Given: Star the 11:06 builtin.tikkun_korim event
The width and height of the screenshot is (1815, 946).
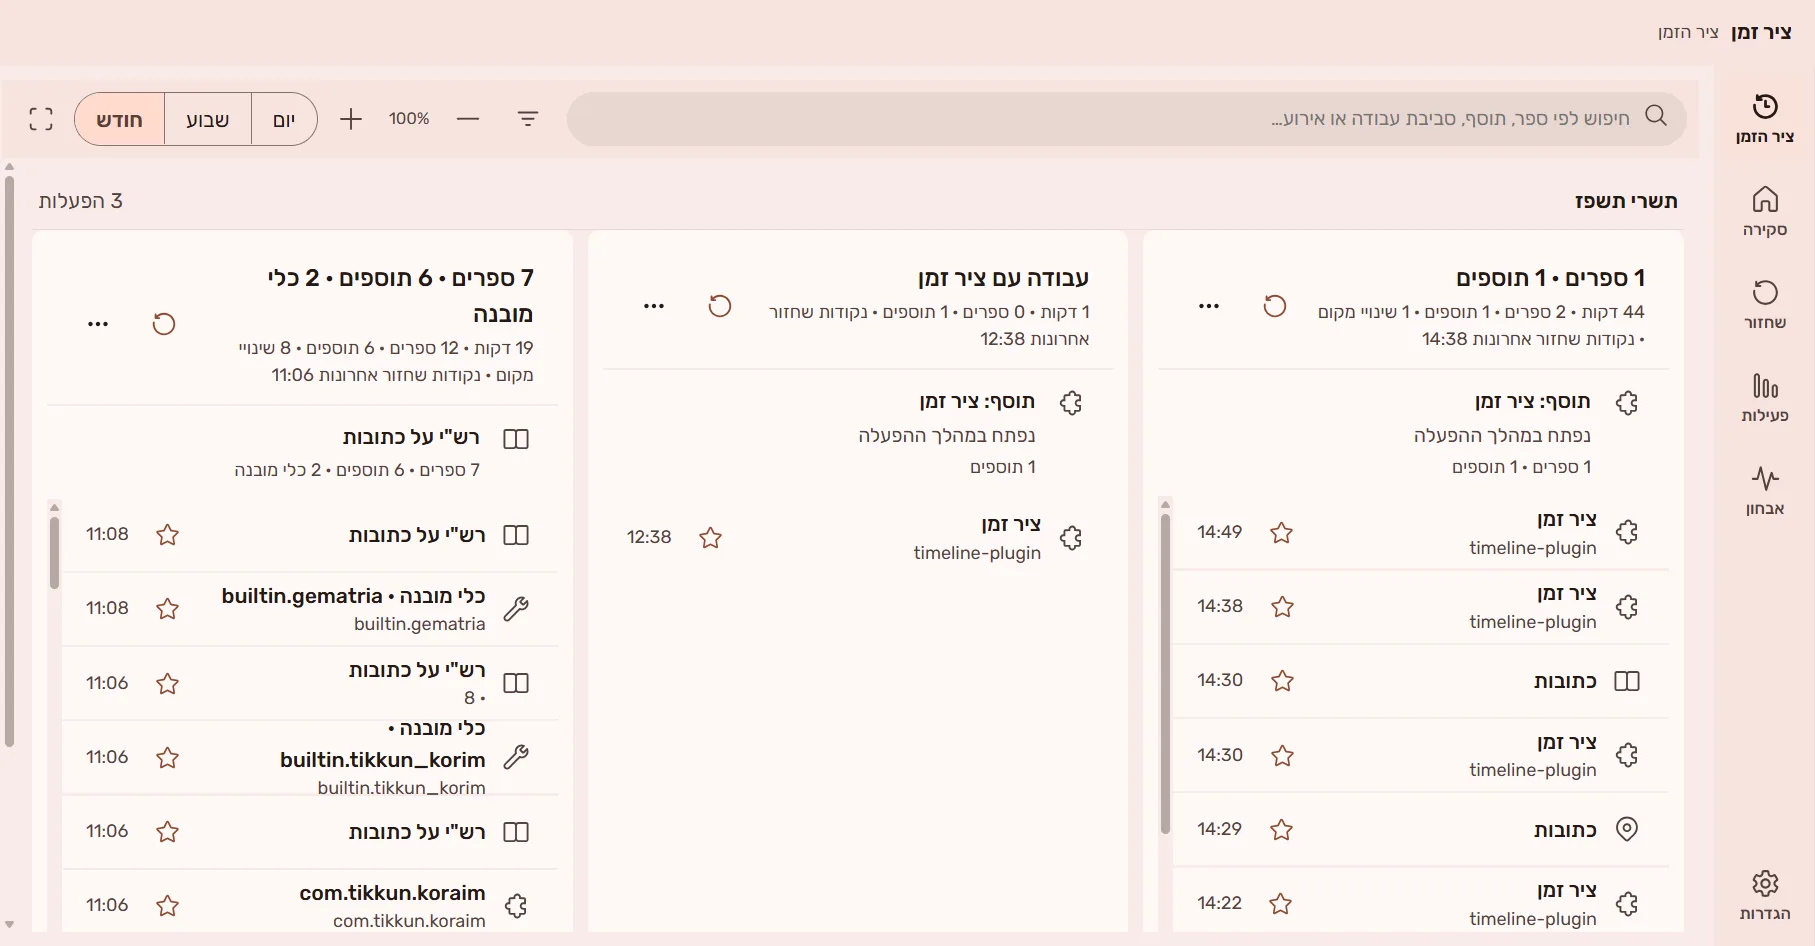Looking at the screenshot, I should (168, 758).
